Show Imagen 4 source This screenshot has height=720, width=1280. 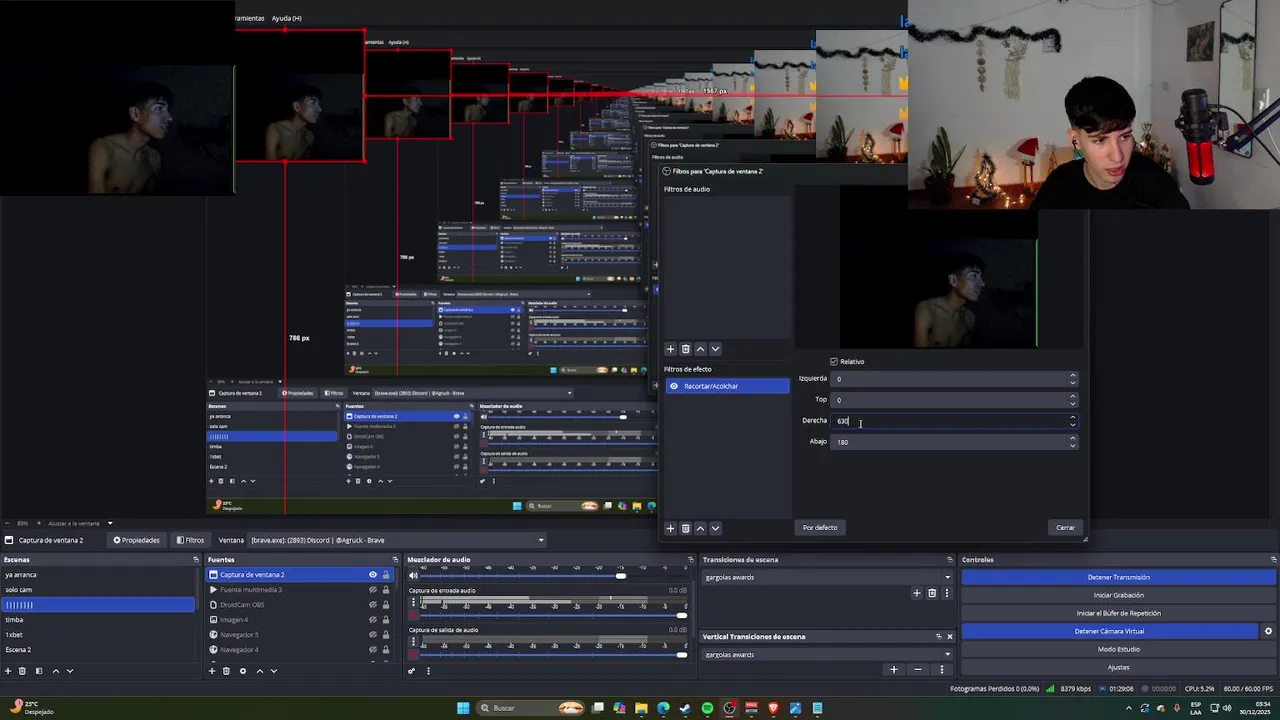pos(373,620)
